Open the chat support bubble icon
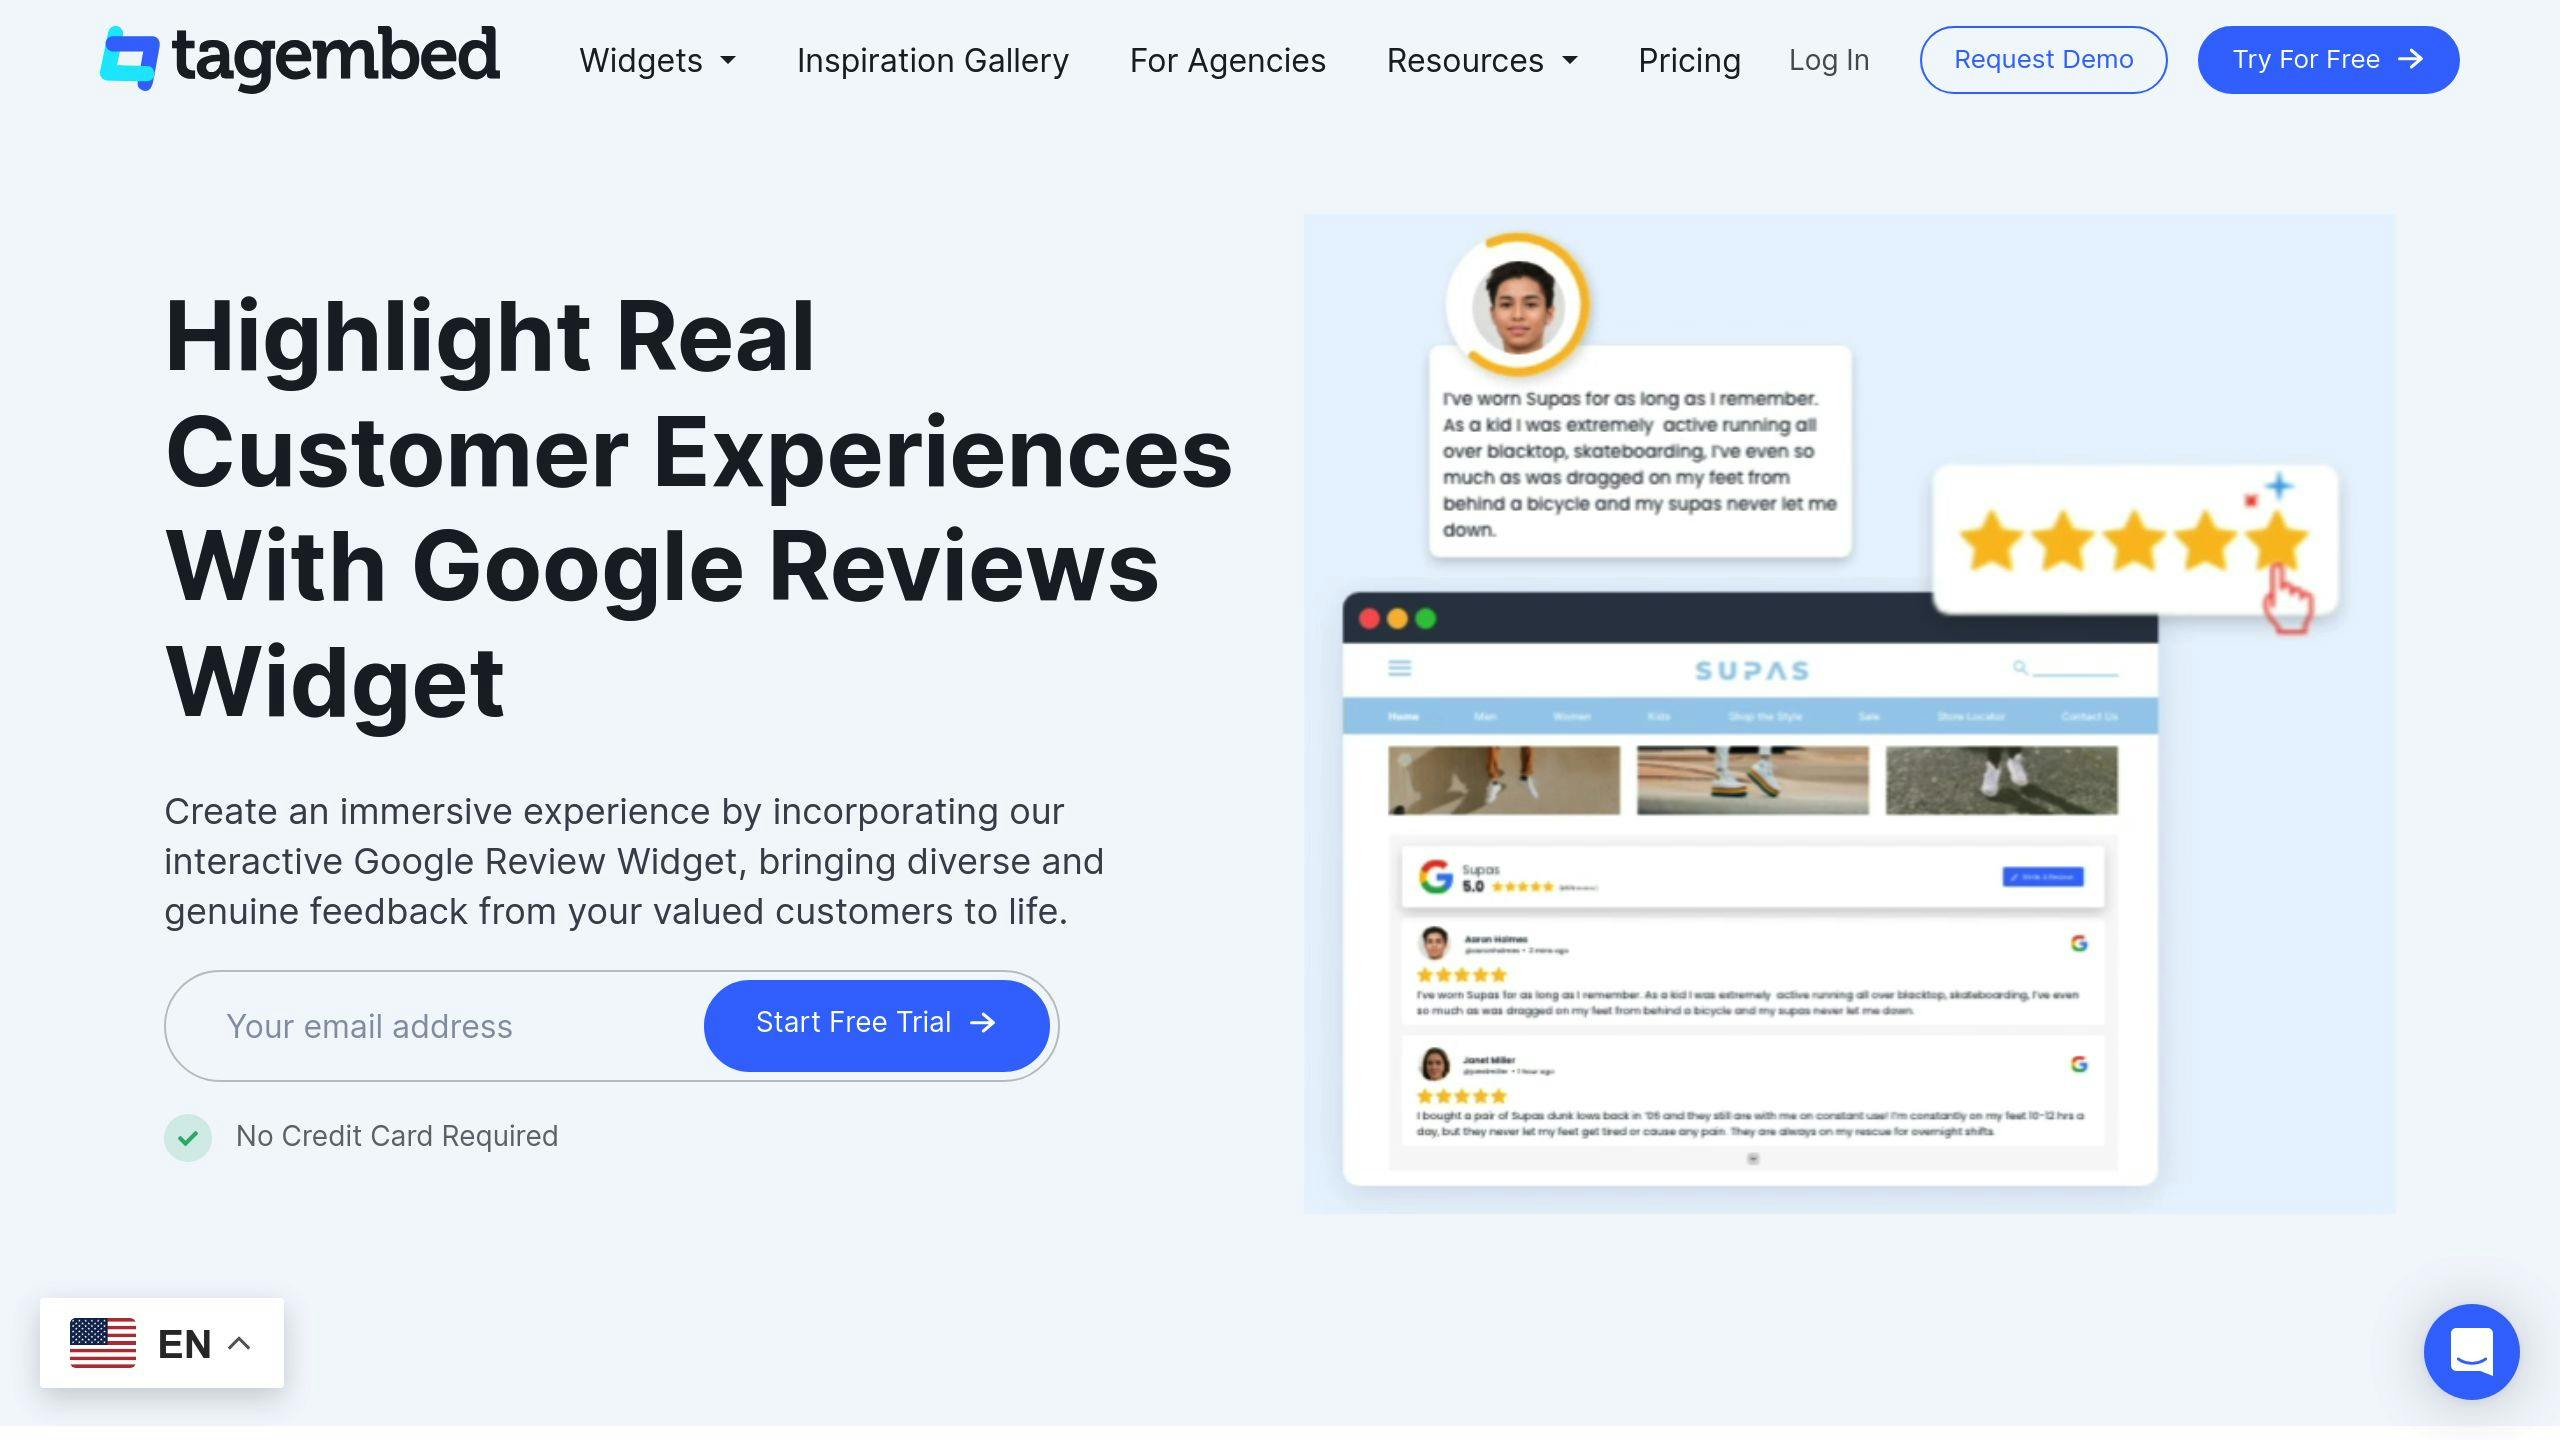 pos(2472,1352)
